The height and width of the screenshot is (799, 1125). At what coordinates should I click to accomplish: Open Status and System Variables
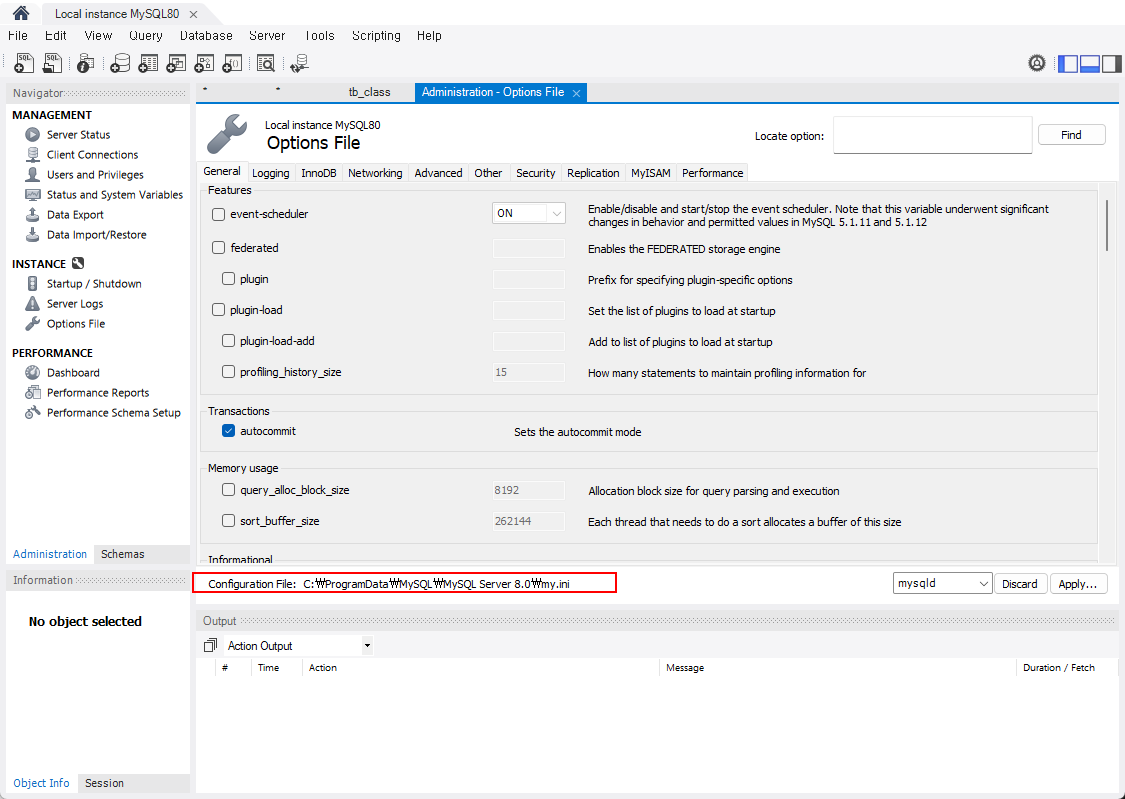[115, 195]
